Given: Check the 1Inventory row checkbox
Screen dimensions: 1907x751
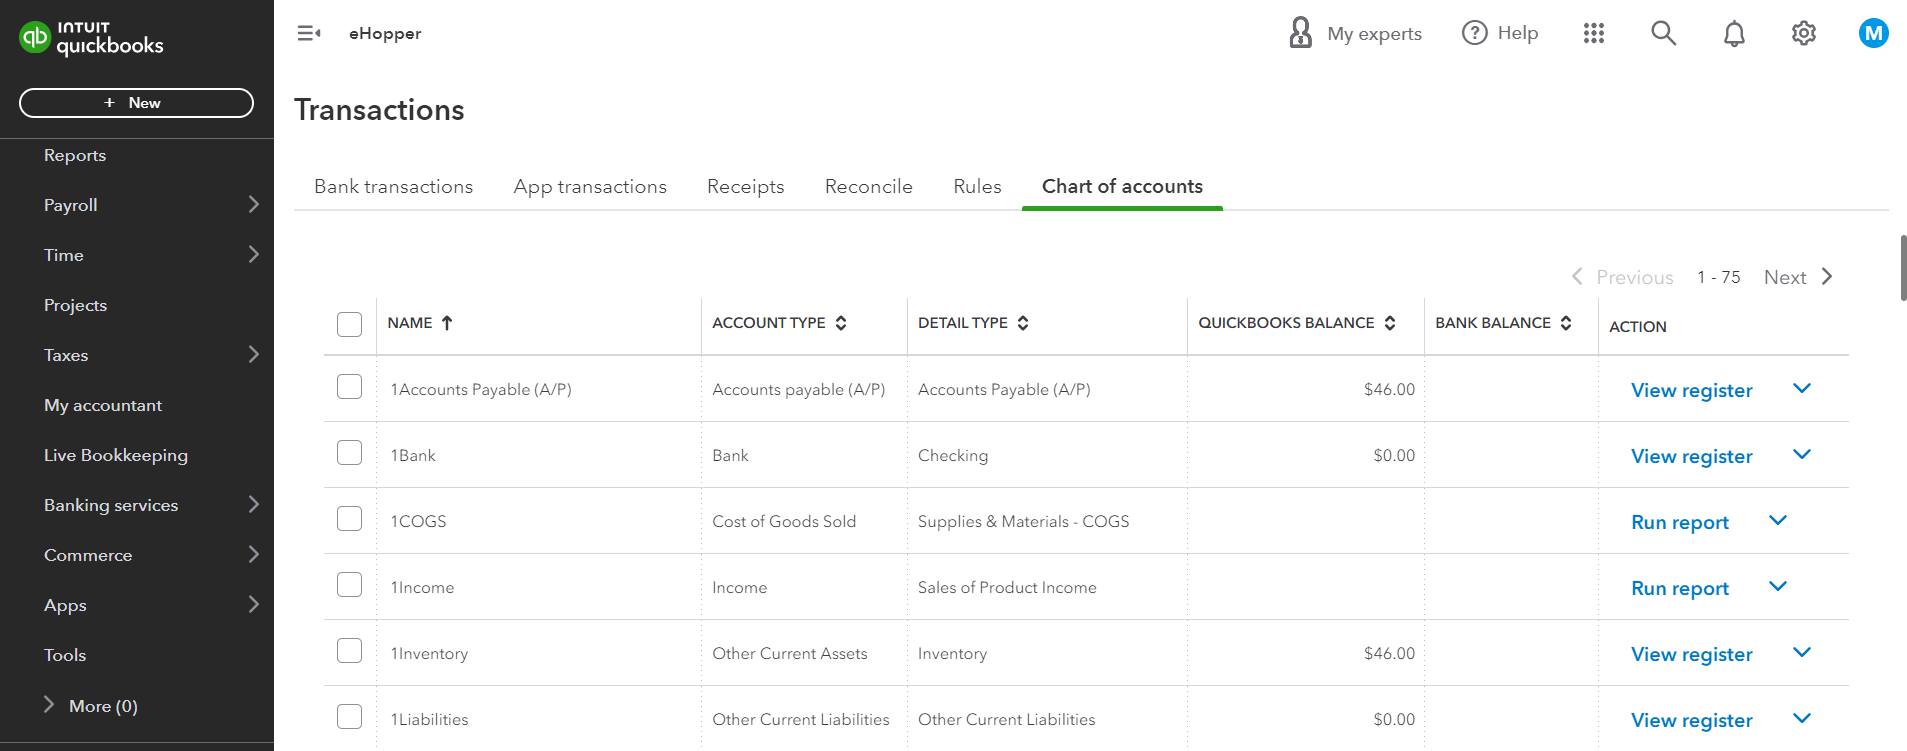Looking at the screenshot, I should [349, 650].
